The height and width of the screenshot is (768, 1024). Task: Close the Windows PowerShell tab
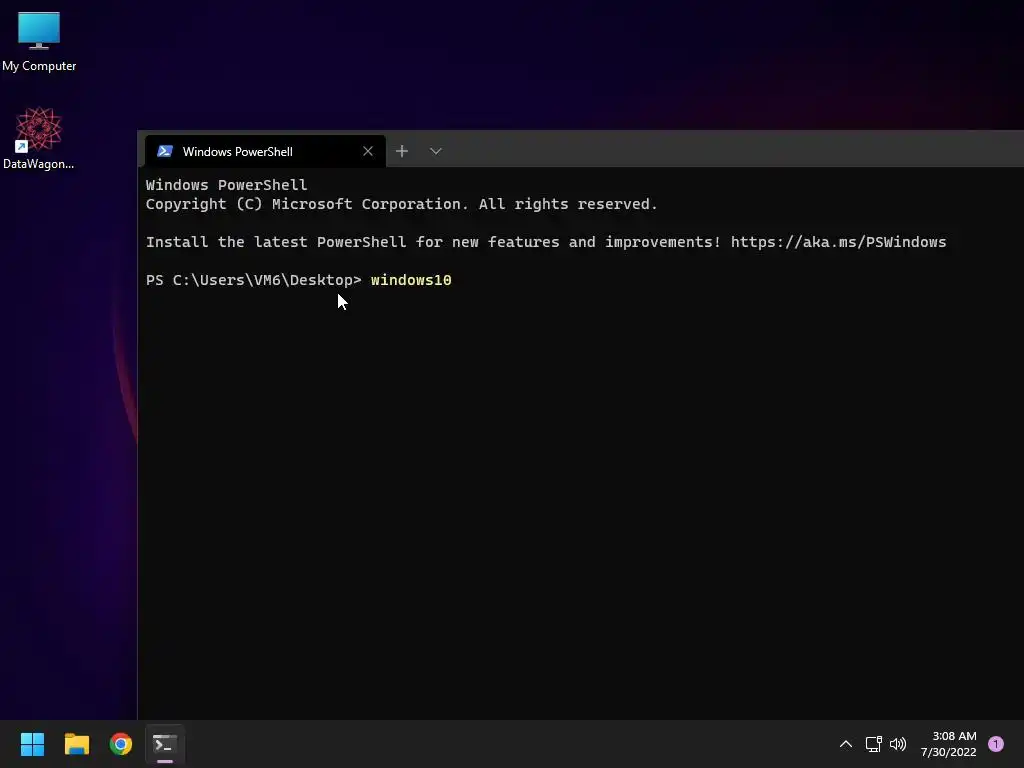[368, 152]
